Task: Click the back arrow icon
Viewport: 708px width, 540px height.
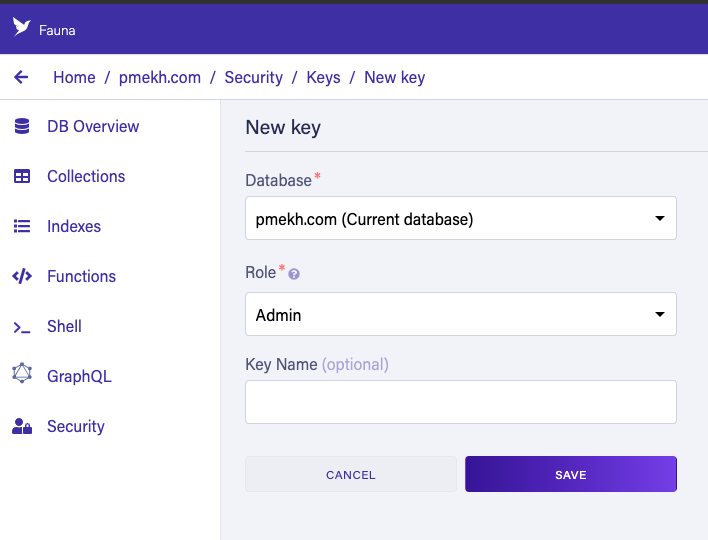Action: [21, 77]
